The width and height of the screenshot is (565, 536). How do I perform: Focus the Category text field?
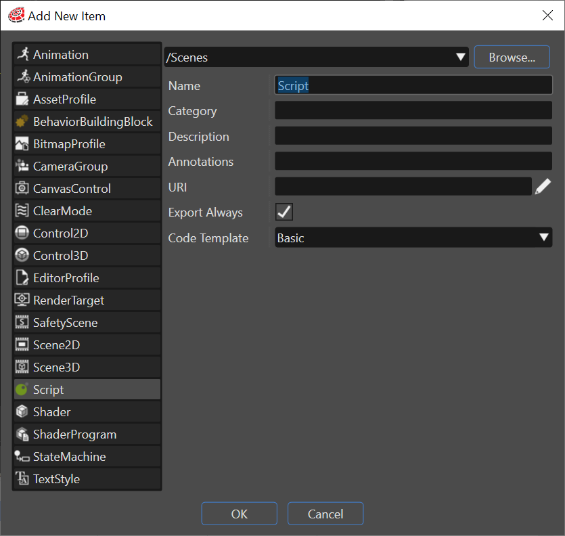[x=413, y=110]
